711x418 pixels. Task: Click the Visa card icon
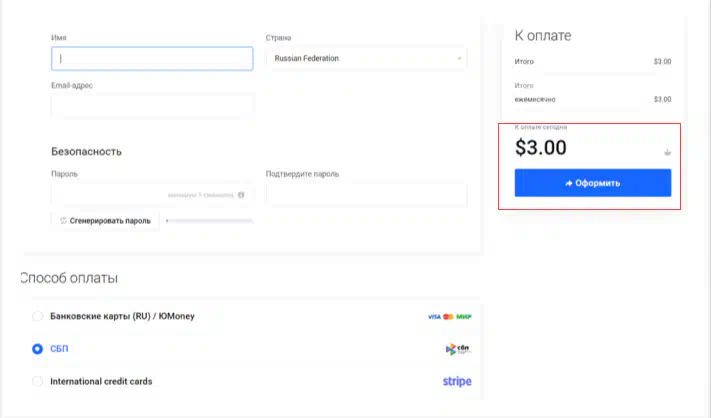(x=434, y=316)
